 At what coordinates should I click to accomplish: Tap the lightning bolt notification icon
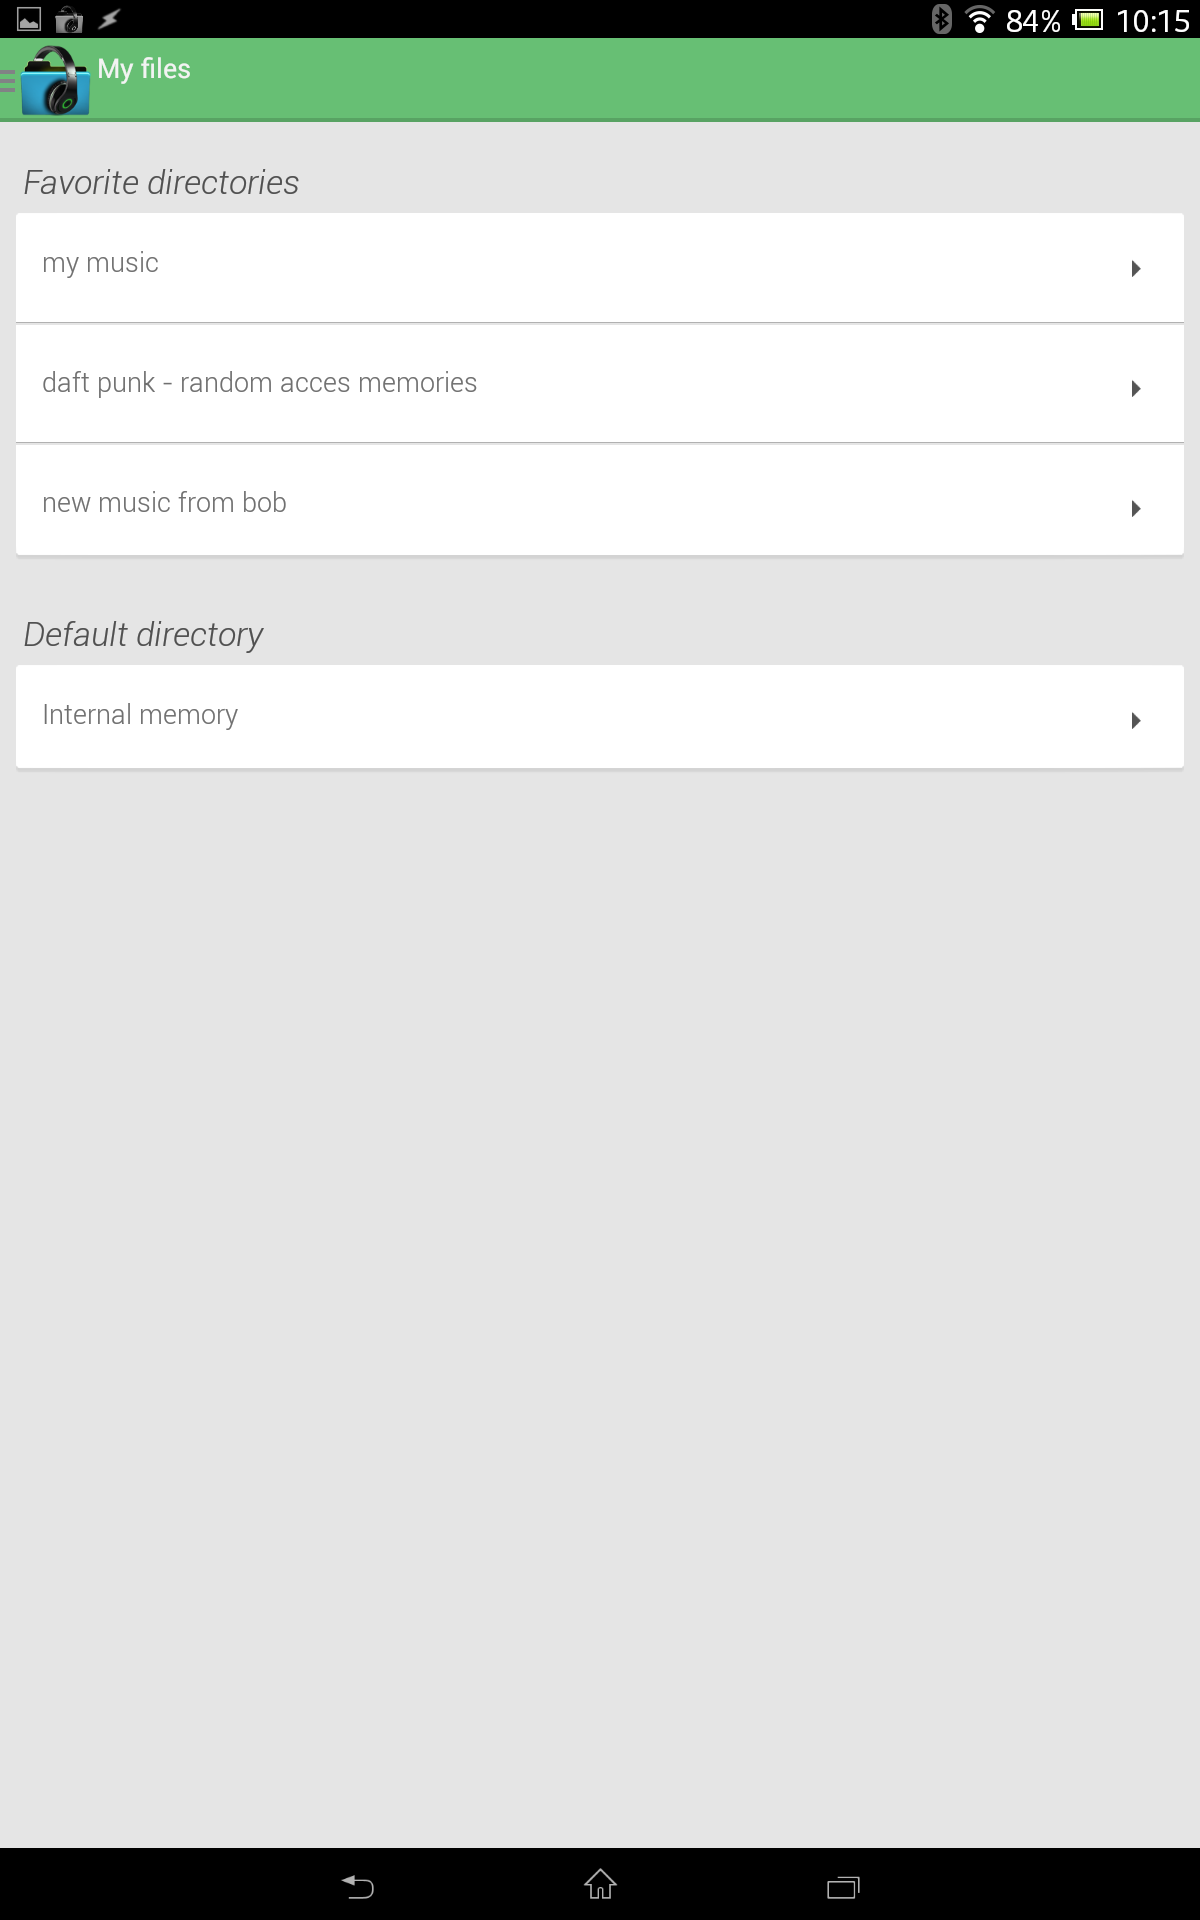pyautogui.click(x=109, y=19)
